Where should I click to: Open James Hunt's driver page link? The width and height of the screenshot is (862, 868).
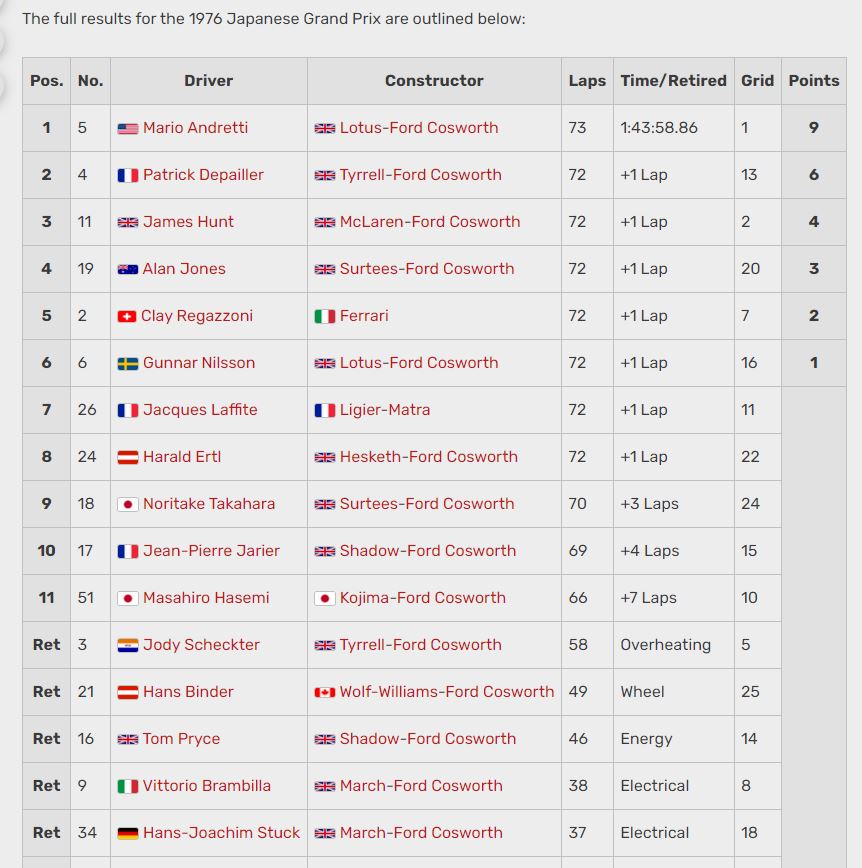(188, 222)
